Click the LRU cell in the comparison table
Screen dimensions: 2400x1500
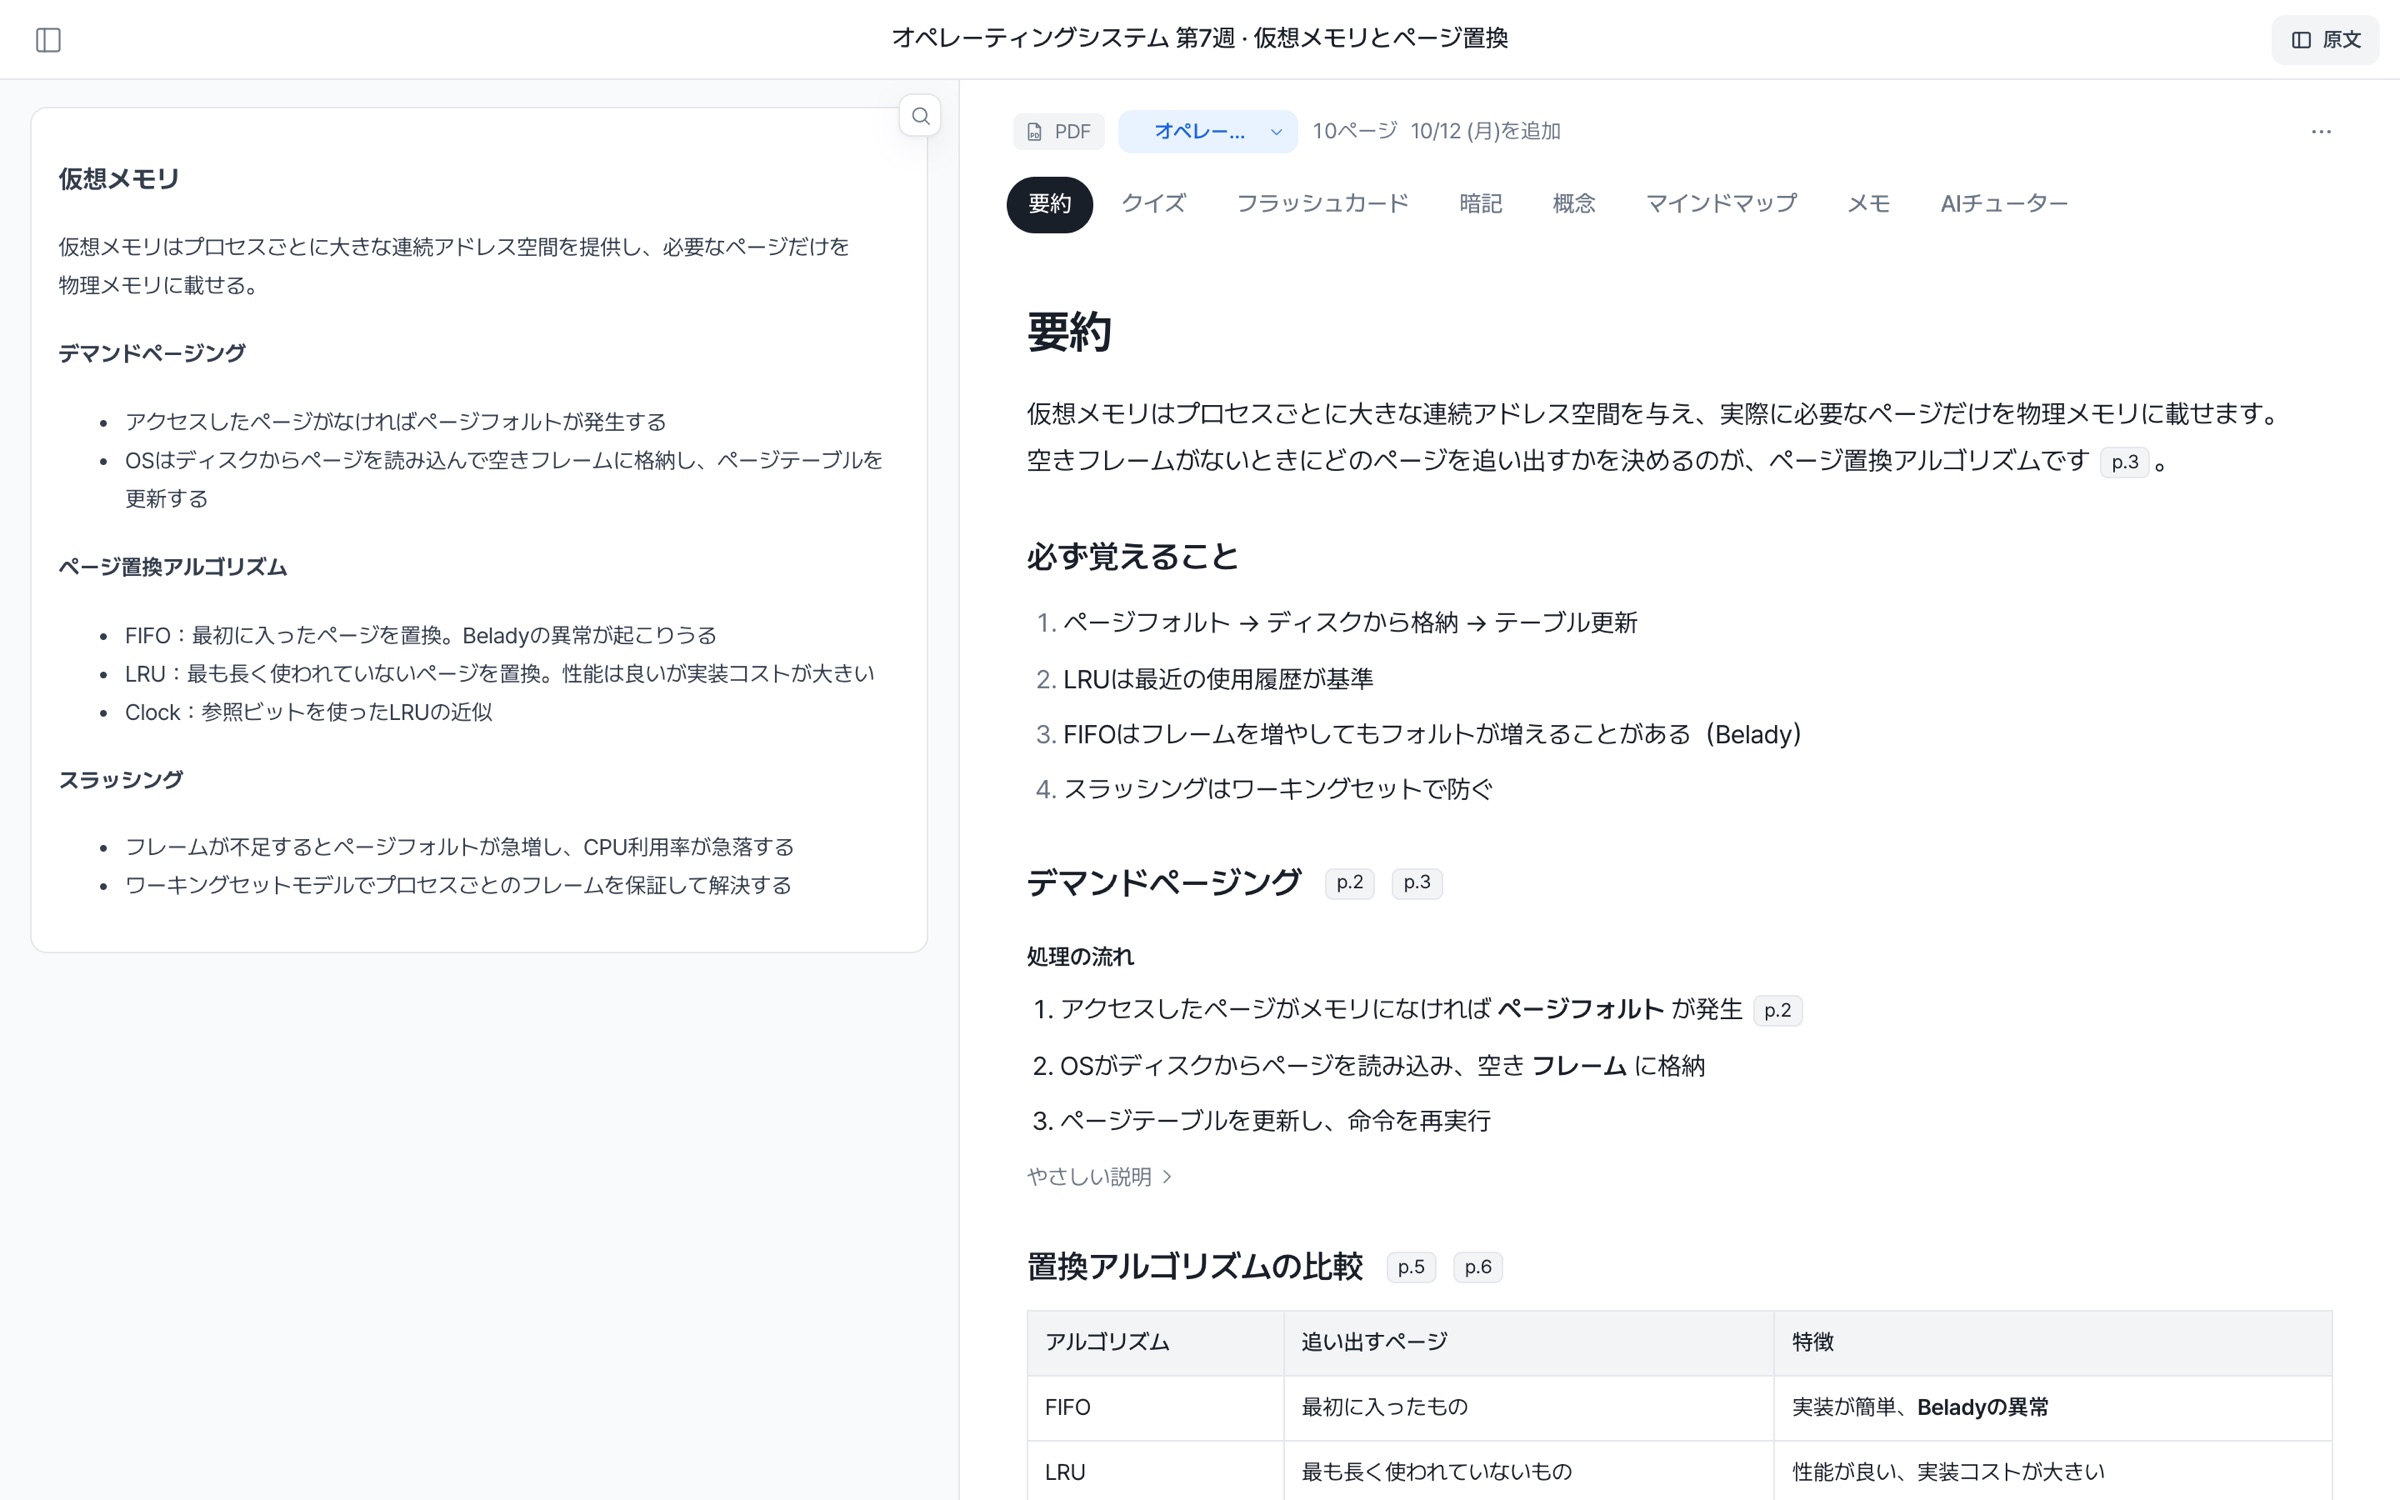tap(1155, 1472)
